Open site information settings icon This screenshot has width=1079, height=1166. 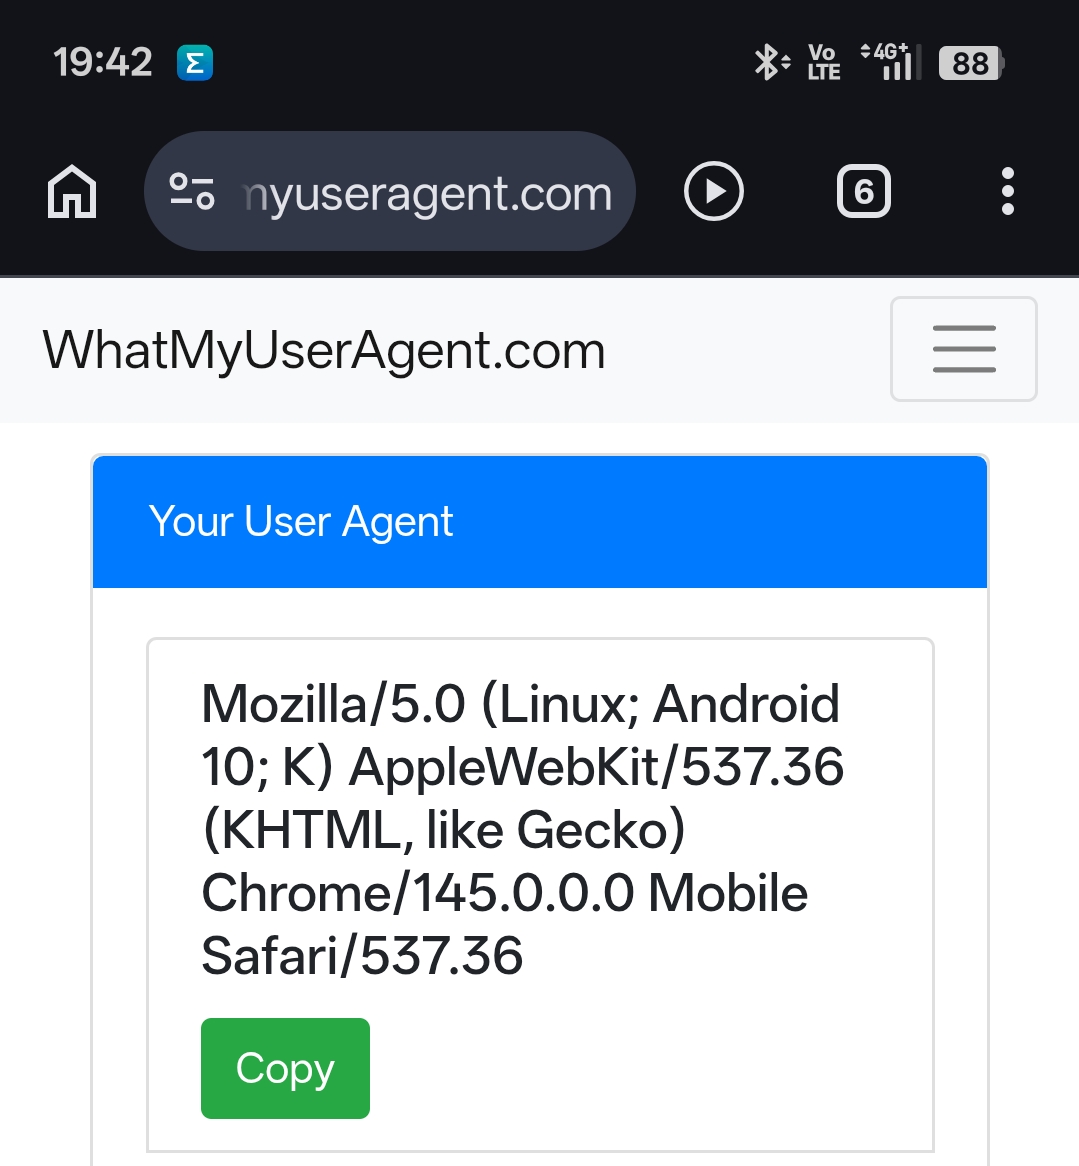tap(192, 191)
